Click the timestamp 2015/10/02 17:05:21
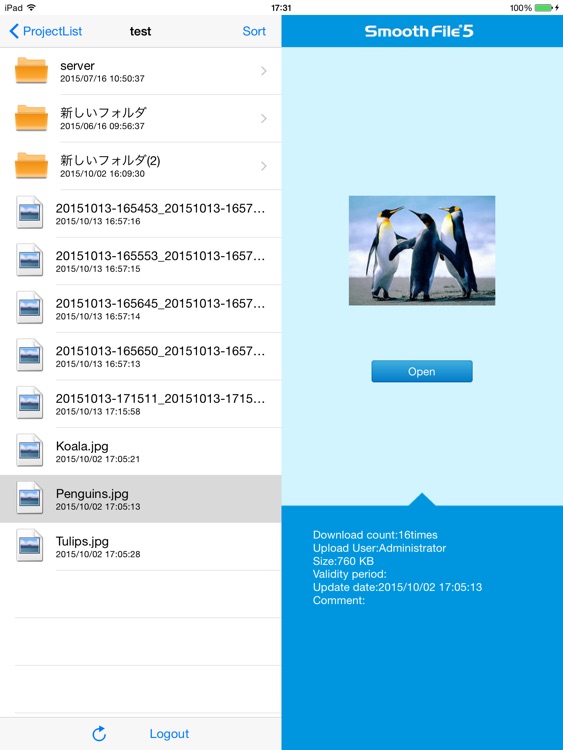The height and width of the screenshot is (750, 563). (98, 459)
